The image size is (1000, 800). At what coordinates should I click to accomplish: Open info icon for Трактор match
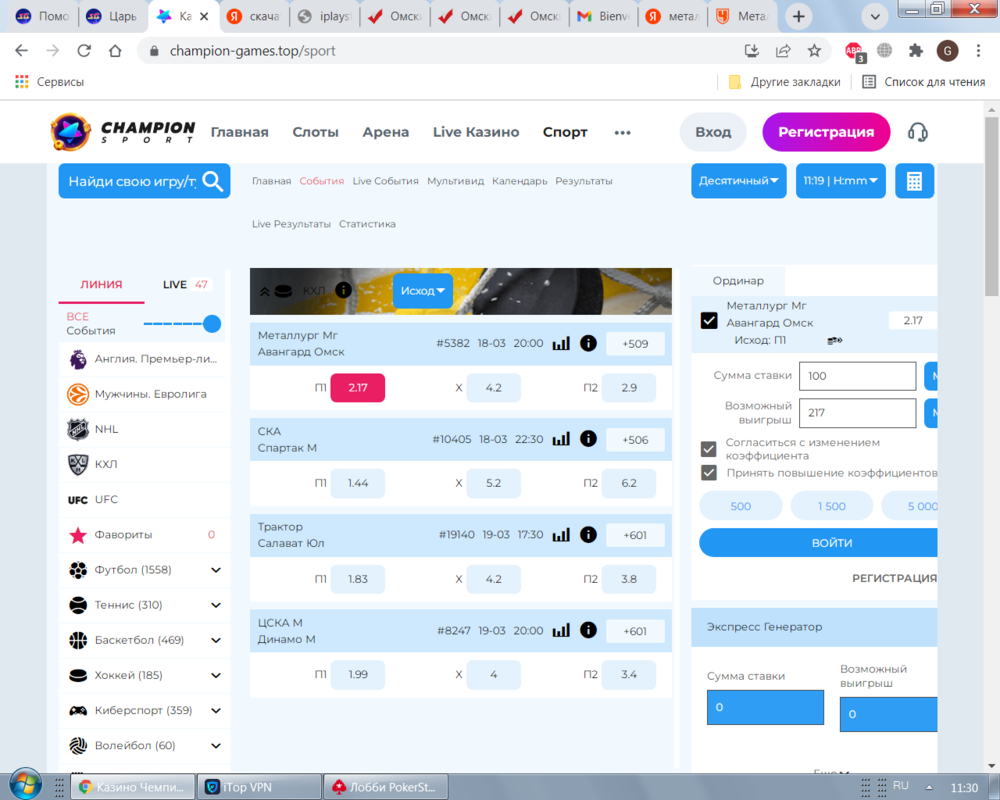point(588,535)
